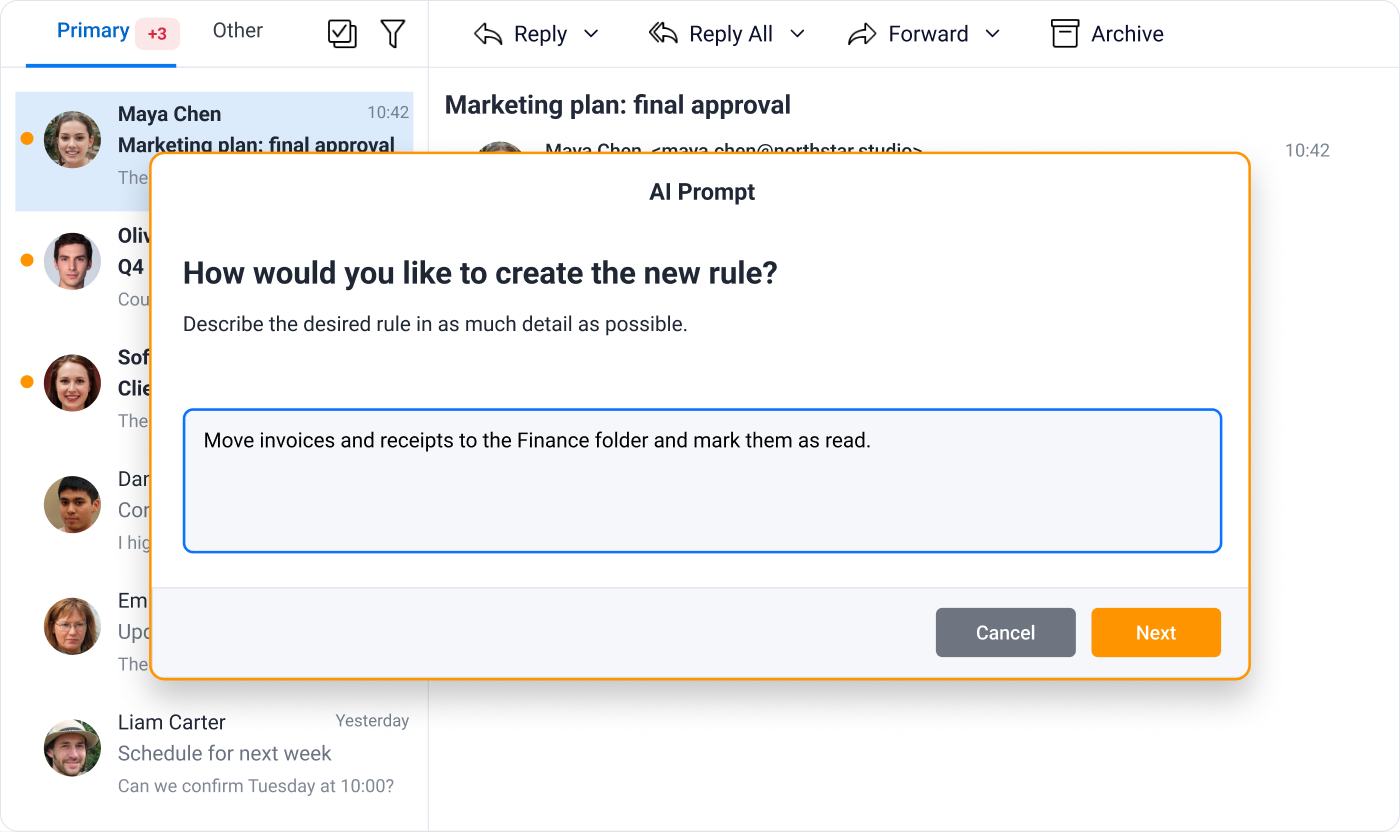Click inside the rule description text box
This screenshot has width=1400, height=832.
tap(702, 480)
